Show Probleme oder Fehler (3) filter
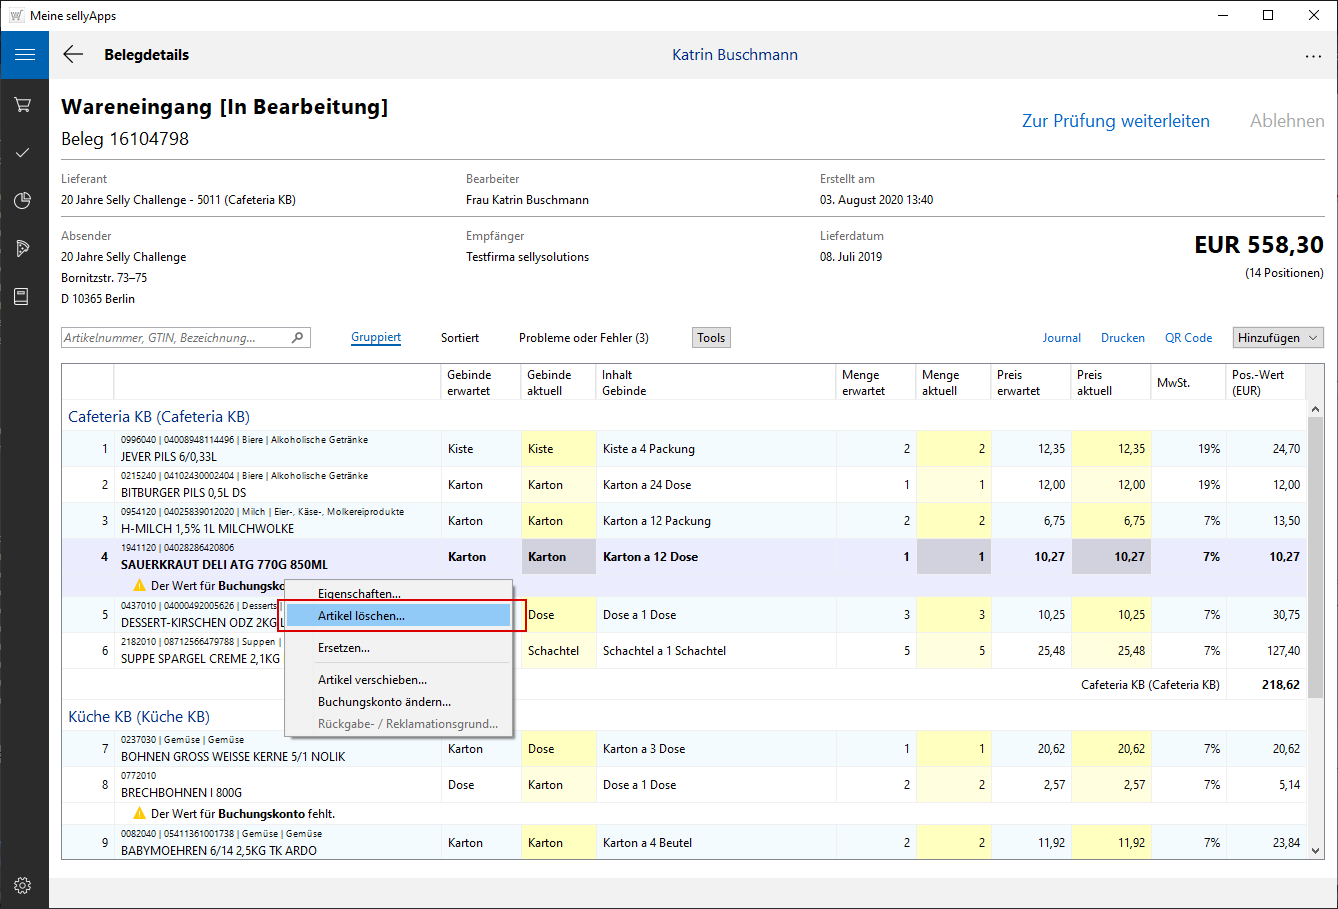 [583, 338]
